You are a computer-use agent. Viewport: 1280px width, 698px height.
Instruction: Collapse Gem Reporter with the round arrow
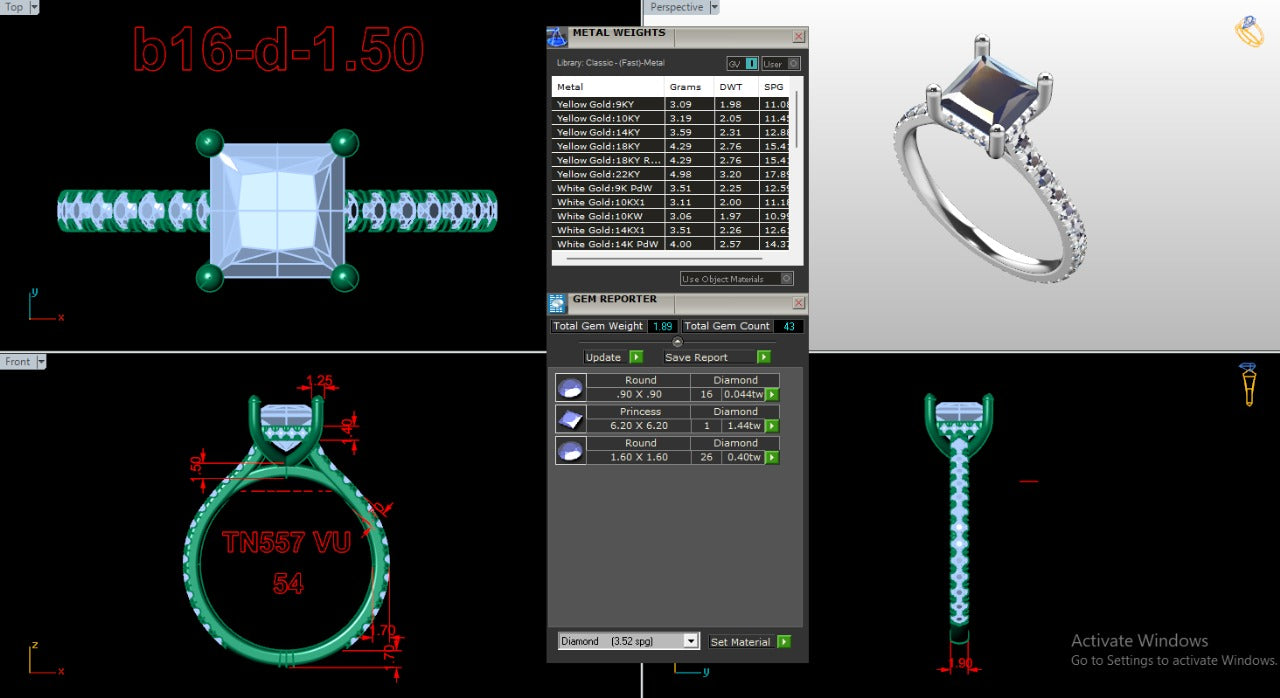click(677, 342)
